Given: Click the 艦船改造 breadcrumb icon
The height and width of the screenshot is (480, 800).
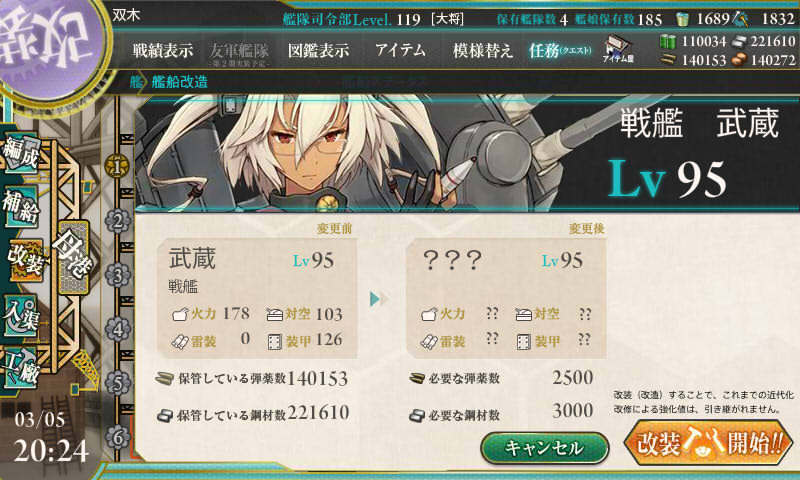Looking at the screenshot, I should point(136,82).
